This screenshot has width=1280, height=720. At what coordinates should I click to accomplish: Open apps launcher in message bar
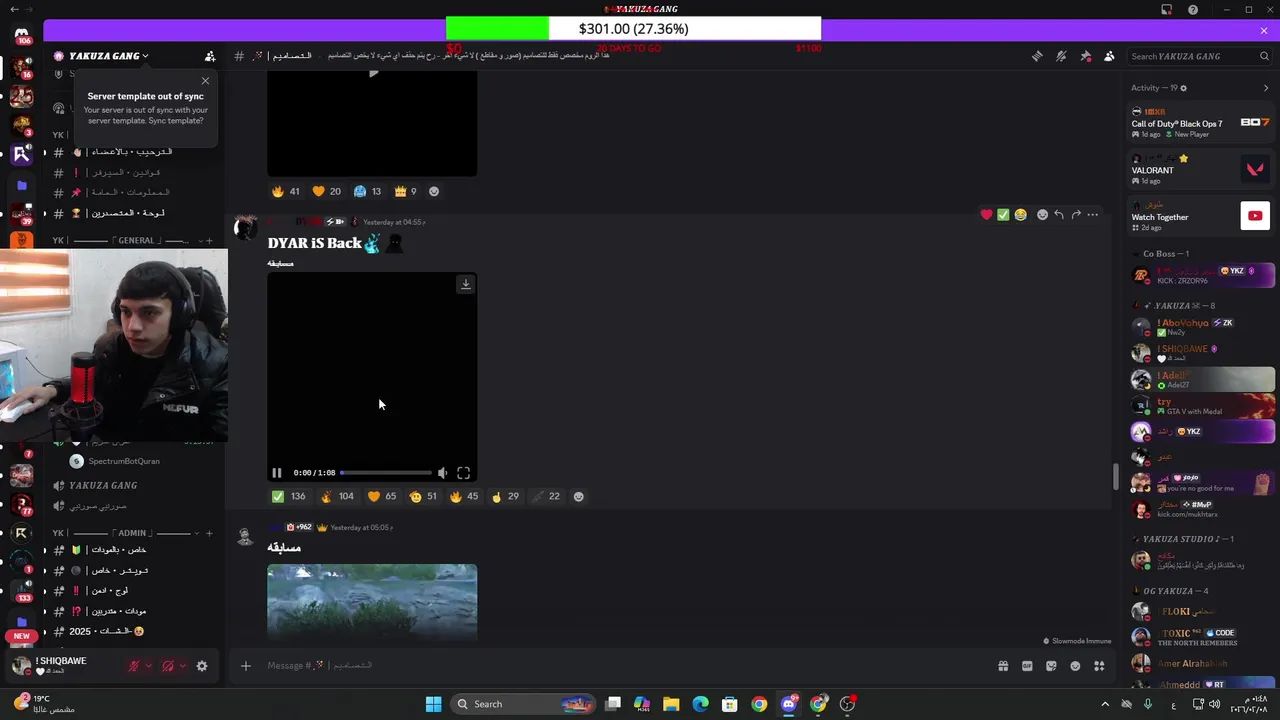[x=1099, y=666]
